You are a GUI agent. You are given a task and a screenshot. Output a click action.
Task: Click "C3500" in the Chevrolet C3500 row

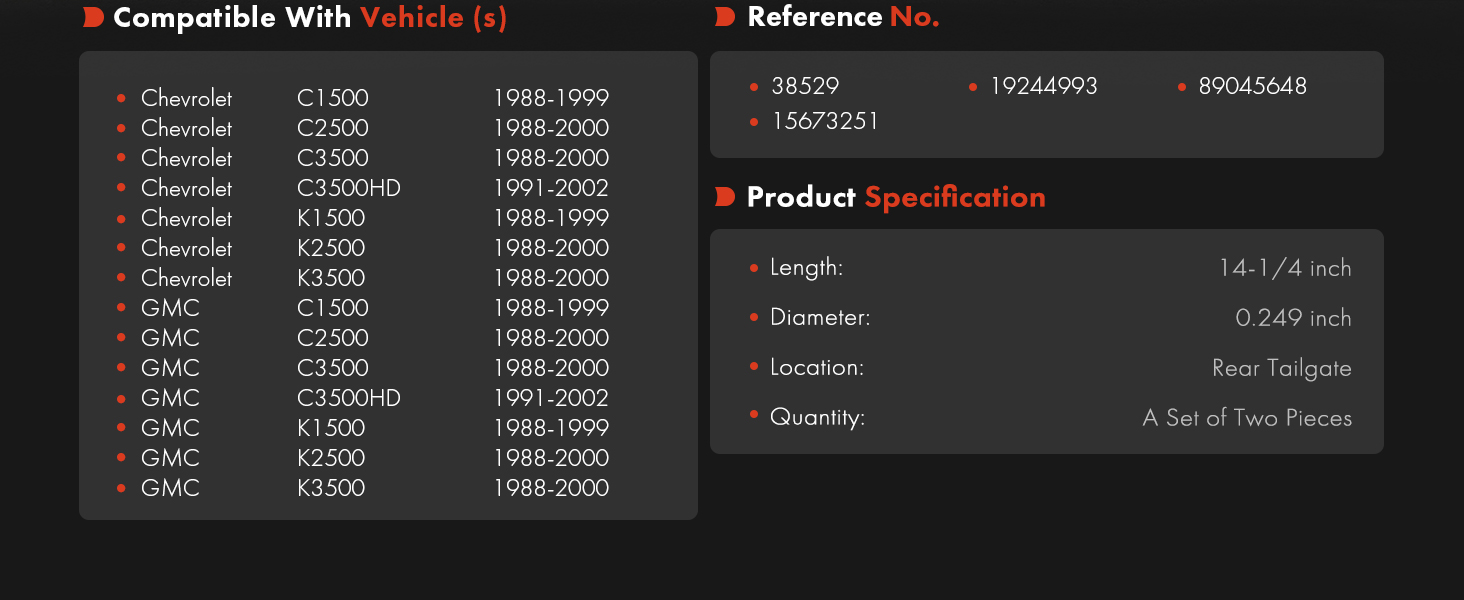click(333, 158)
